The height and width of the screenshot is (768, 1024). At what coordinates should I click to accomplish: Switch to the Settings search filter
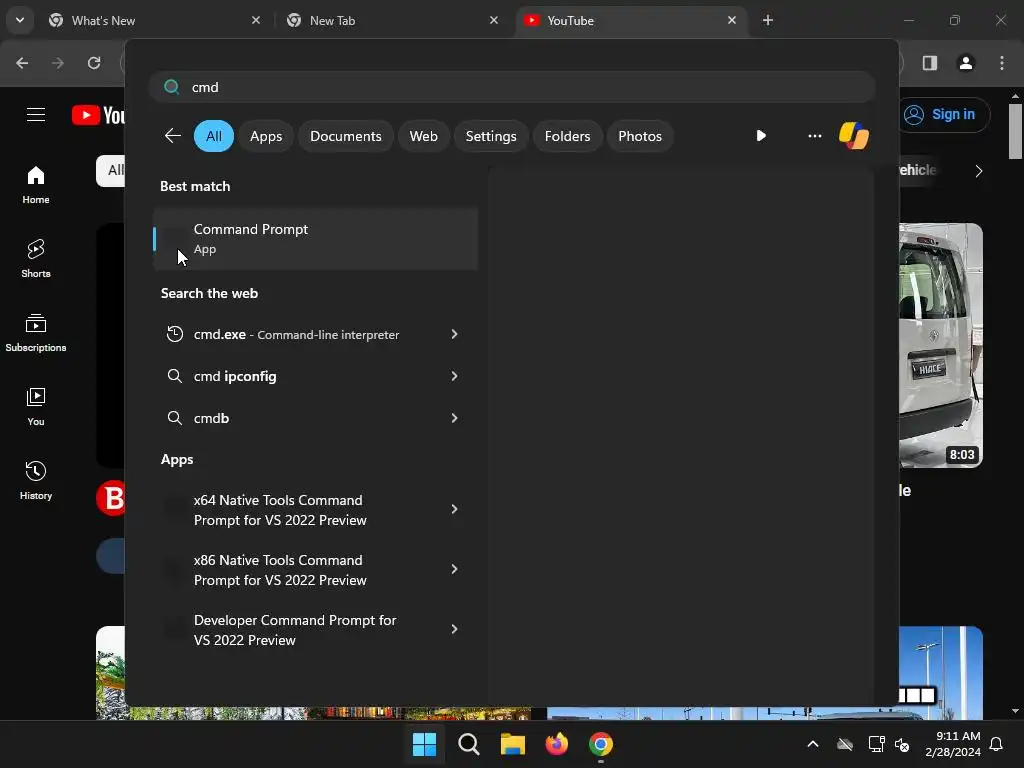pyautogui.click(x=490, y=136)
